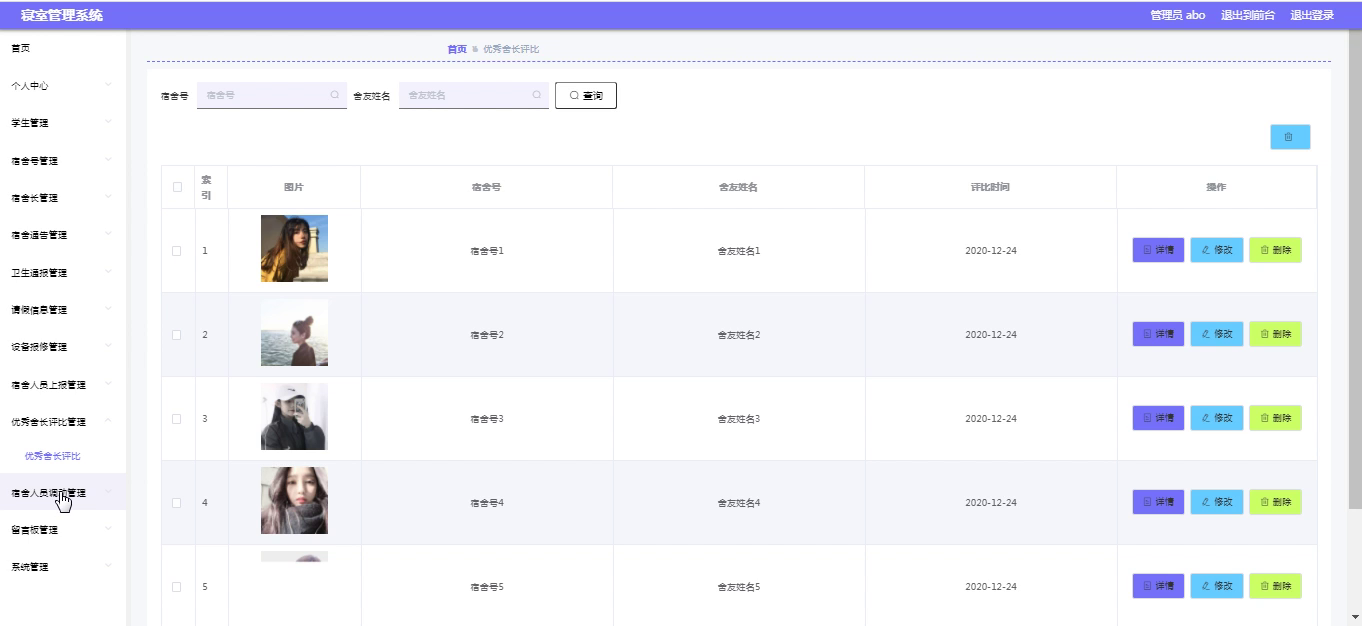Expand 系统管理 using its chevron arrow

(x=108, y=567)
